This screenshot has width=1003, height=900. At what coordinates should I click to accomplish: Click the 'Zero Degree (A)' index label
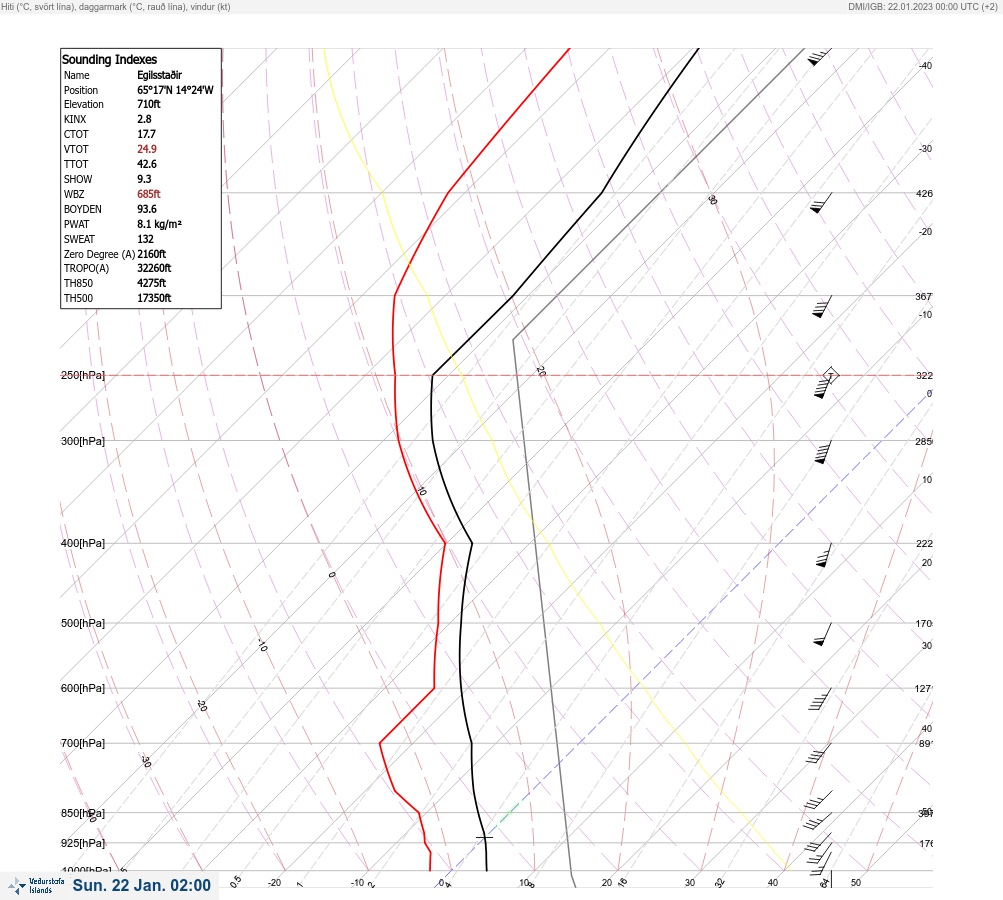click(99, 254)
